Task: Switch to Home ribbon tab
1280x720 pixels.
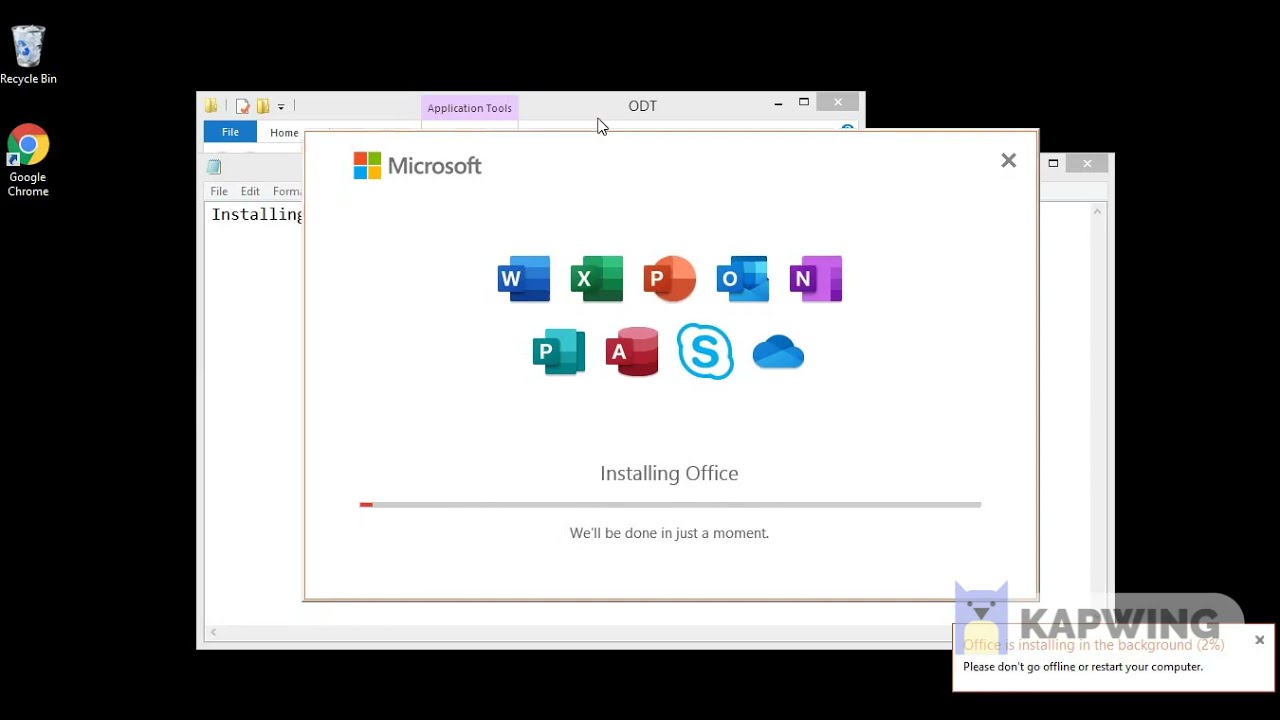Action: 284,132
